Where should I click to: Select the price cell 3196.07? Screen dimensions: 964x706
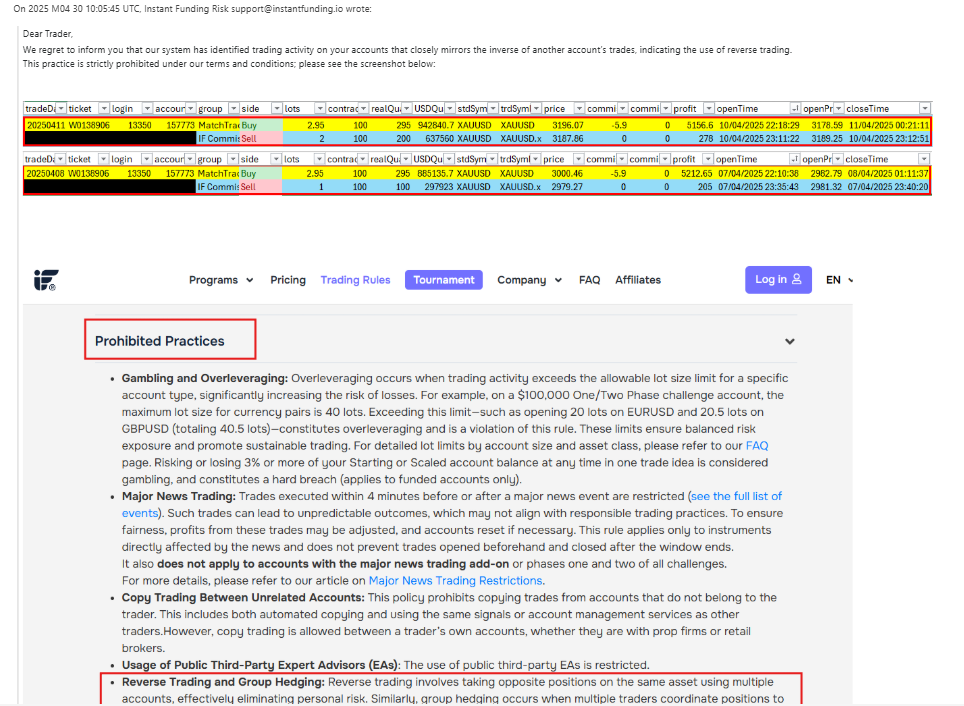pyautogui.click(x=563, y=125)
